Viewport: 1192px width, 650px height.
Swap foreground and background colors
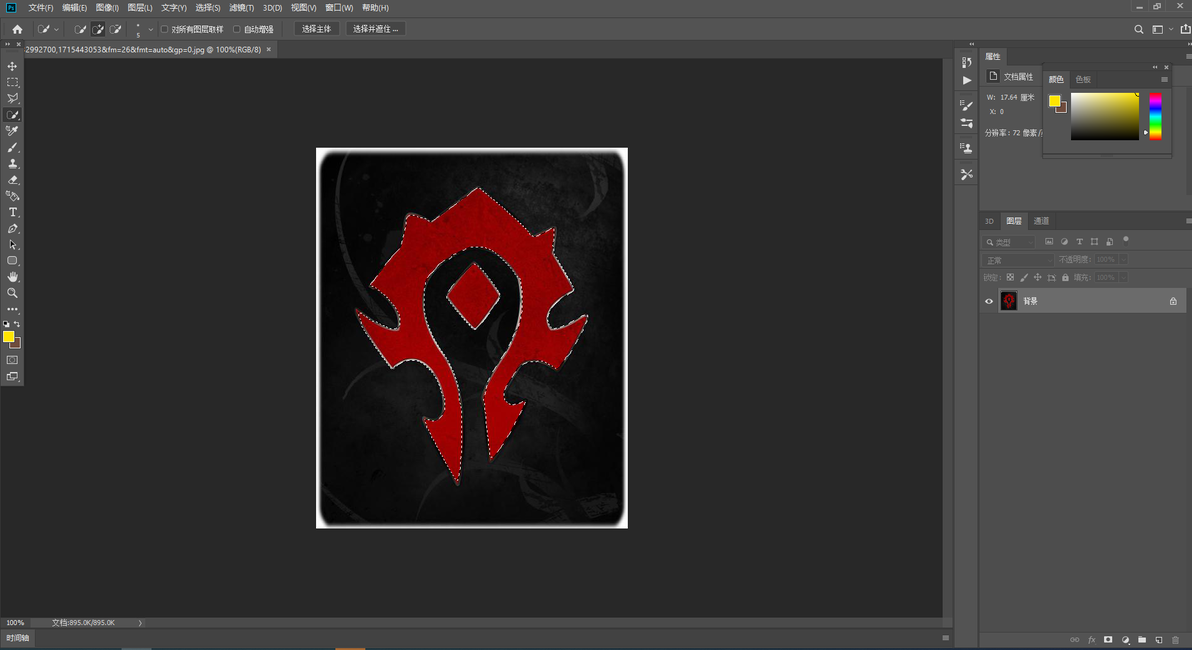pyautogui.click(x=17, y=324)
